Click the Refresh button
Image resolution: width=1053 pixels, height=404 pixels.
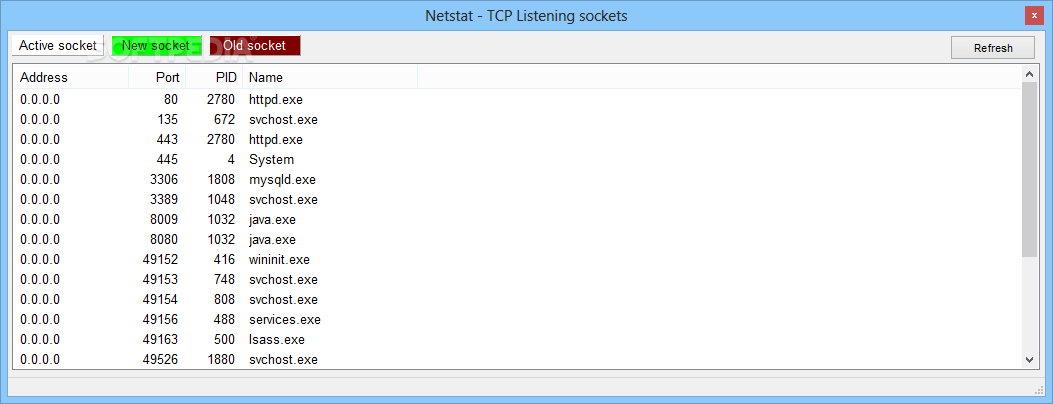click(x=993, y=48)
